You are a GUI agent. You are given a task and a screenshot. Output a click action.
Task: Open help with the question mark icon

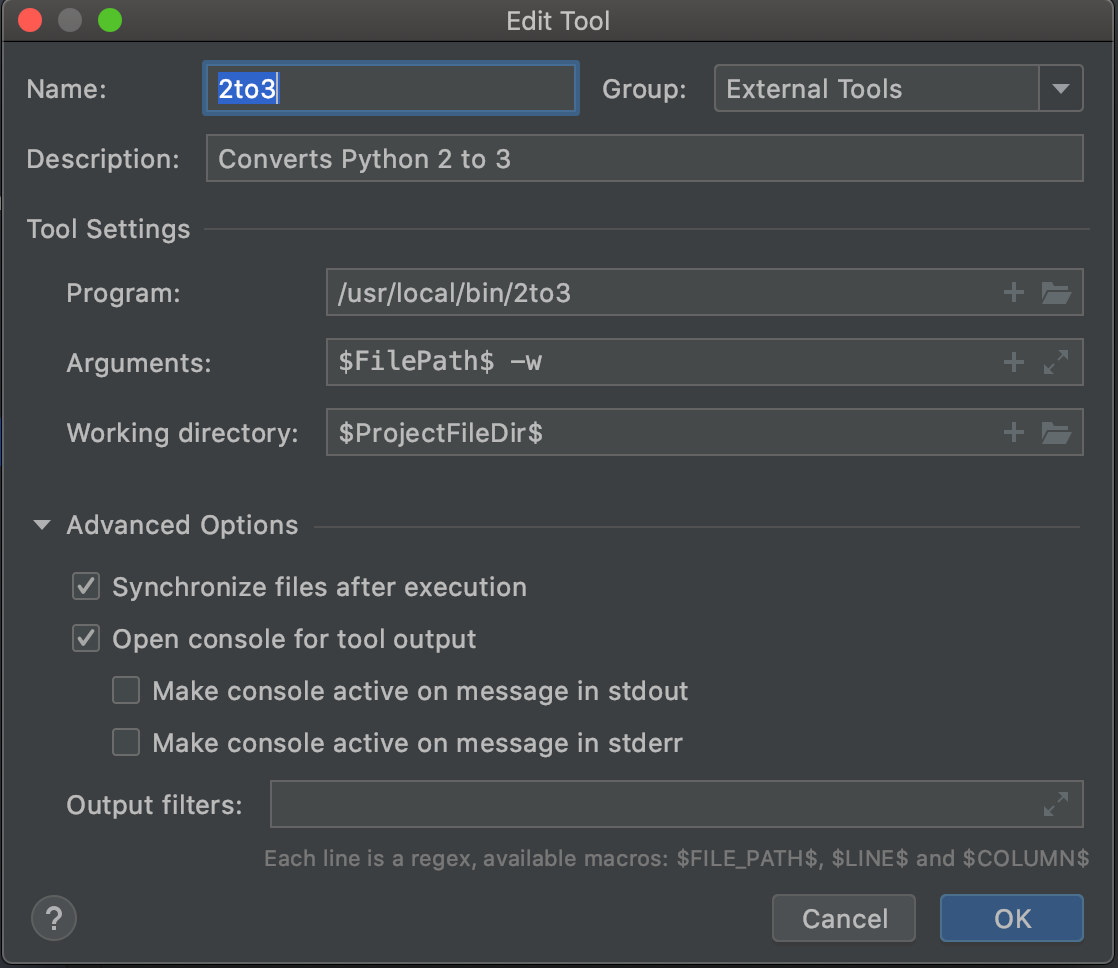tap(54, 918)
